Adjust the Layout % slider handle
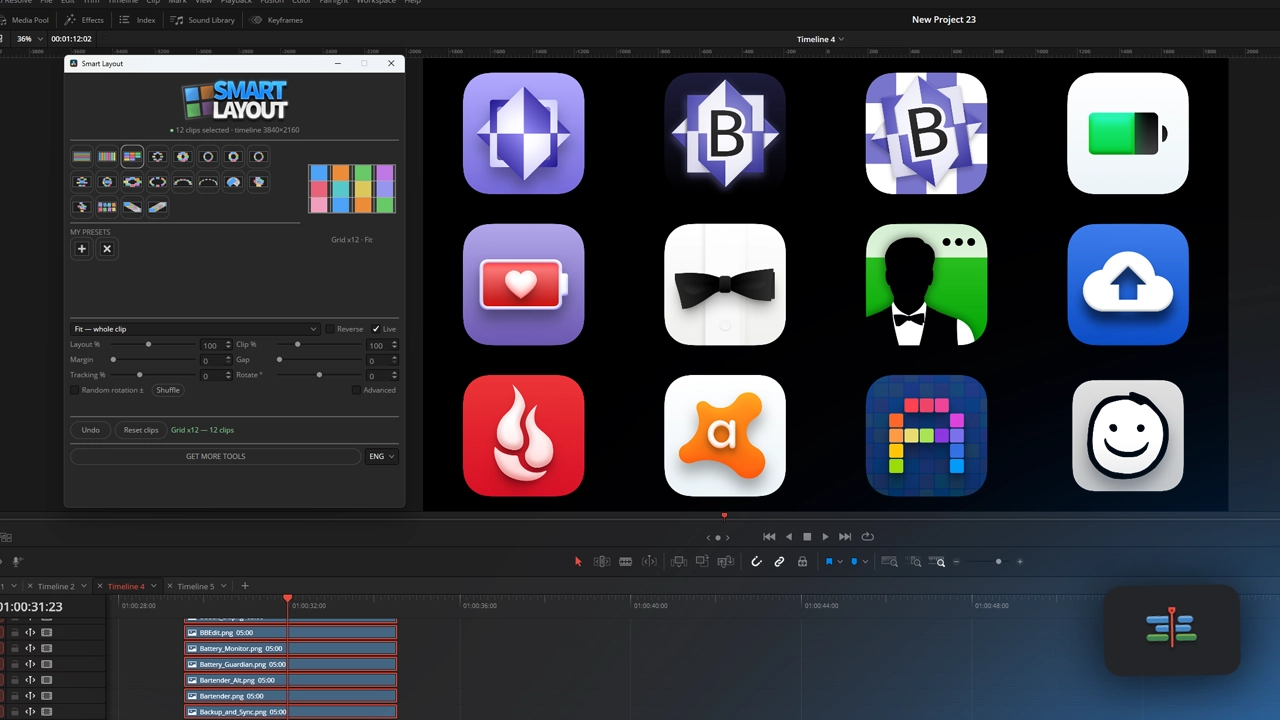This screenshot has height=720, width=1280. 148,344
